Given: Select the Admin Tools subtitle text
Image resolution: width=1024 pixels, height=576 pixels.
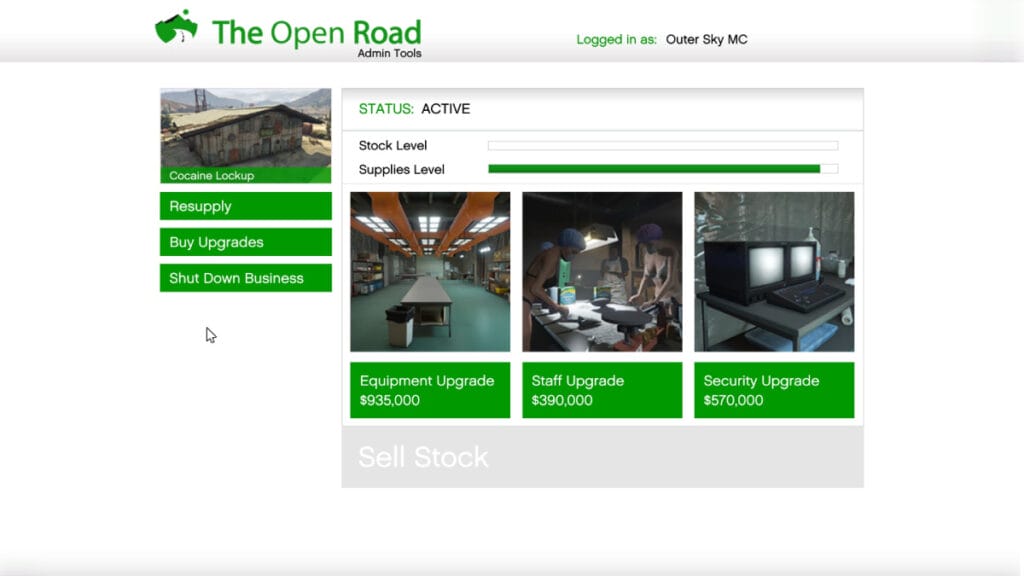Looking at the screenshot, I should pyautogui.click(x=389, y=54).
